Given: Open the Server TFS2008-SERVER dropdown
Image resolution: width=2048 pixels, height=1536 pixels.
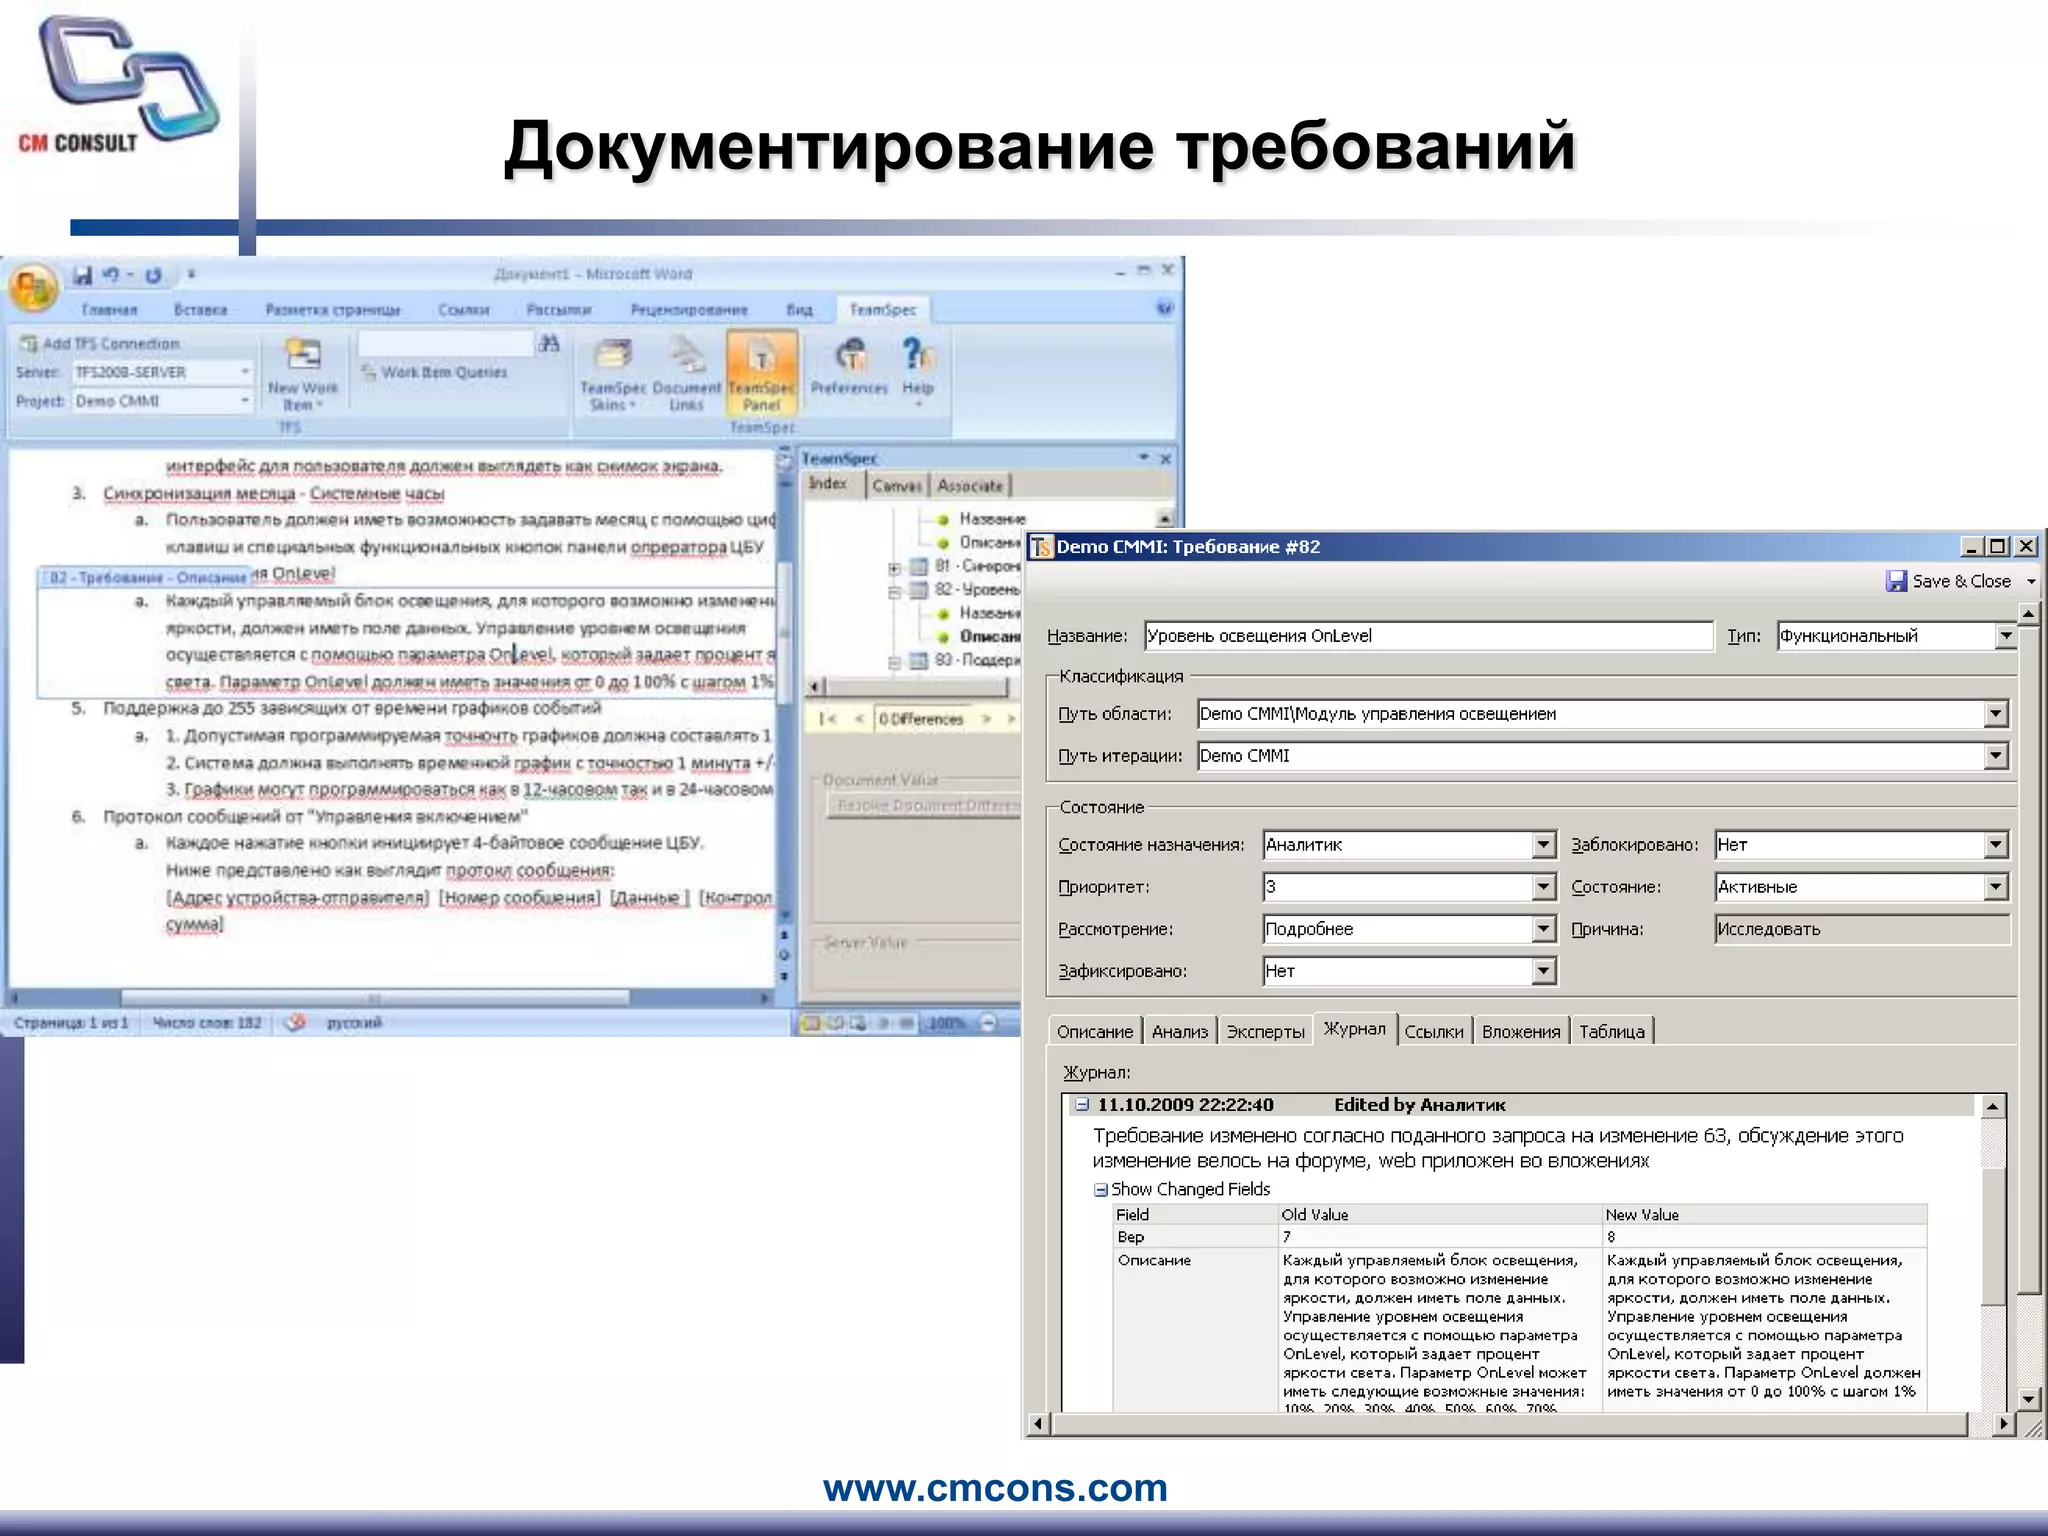Looking at the screenshot, I should tap(245, 372).
